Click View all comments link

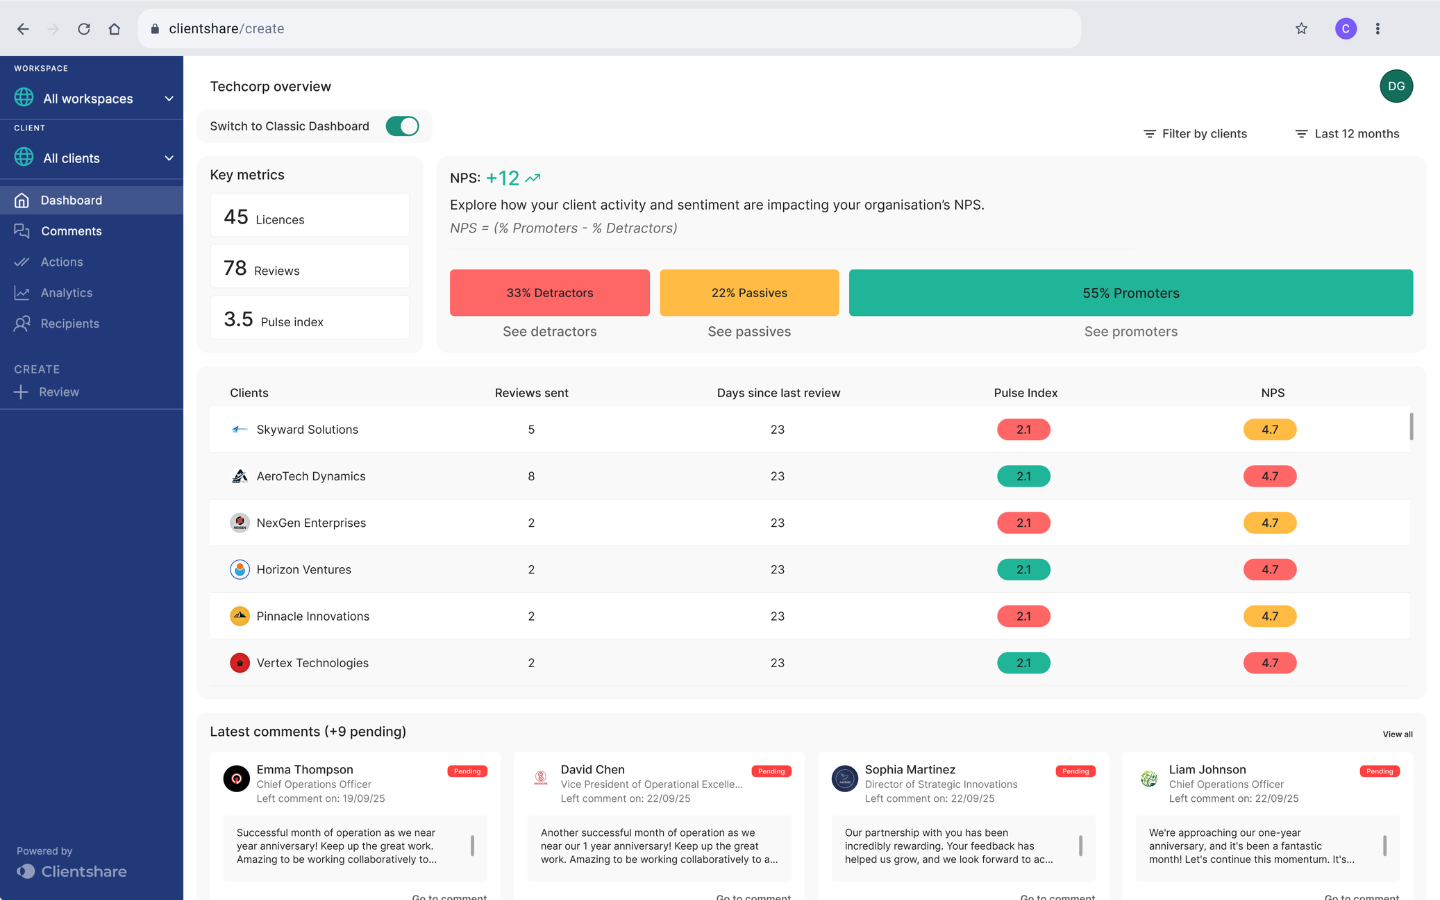(x=1397, y=734)
